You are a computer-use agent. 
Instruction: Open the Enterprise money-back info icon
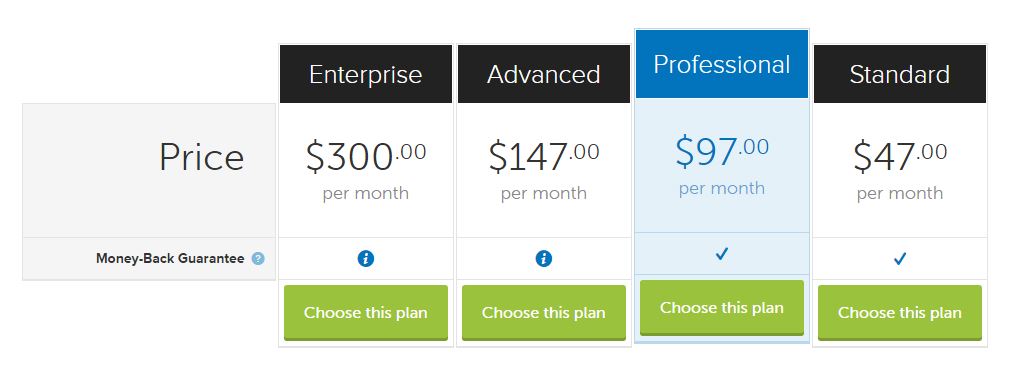click(366, 259)
